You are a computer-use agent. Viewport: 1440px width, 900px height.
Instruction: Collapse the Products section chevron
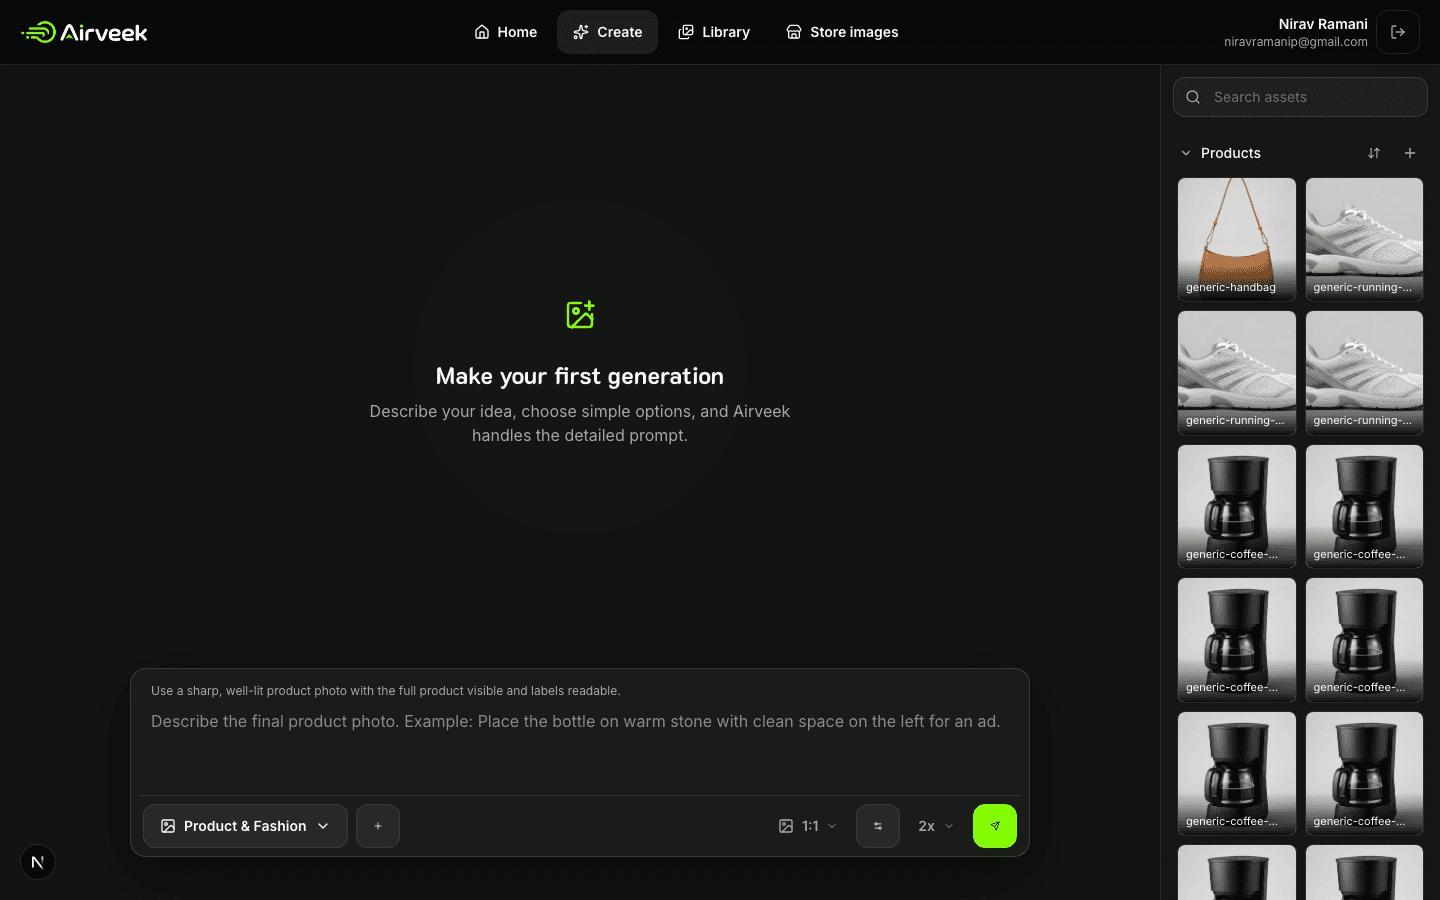coord(1186,153)
